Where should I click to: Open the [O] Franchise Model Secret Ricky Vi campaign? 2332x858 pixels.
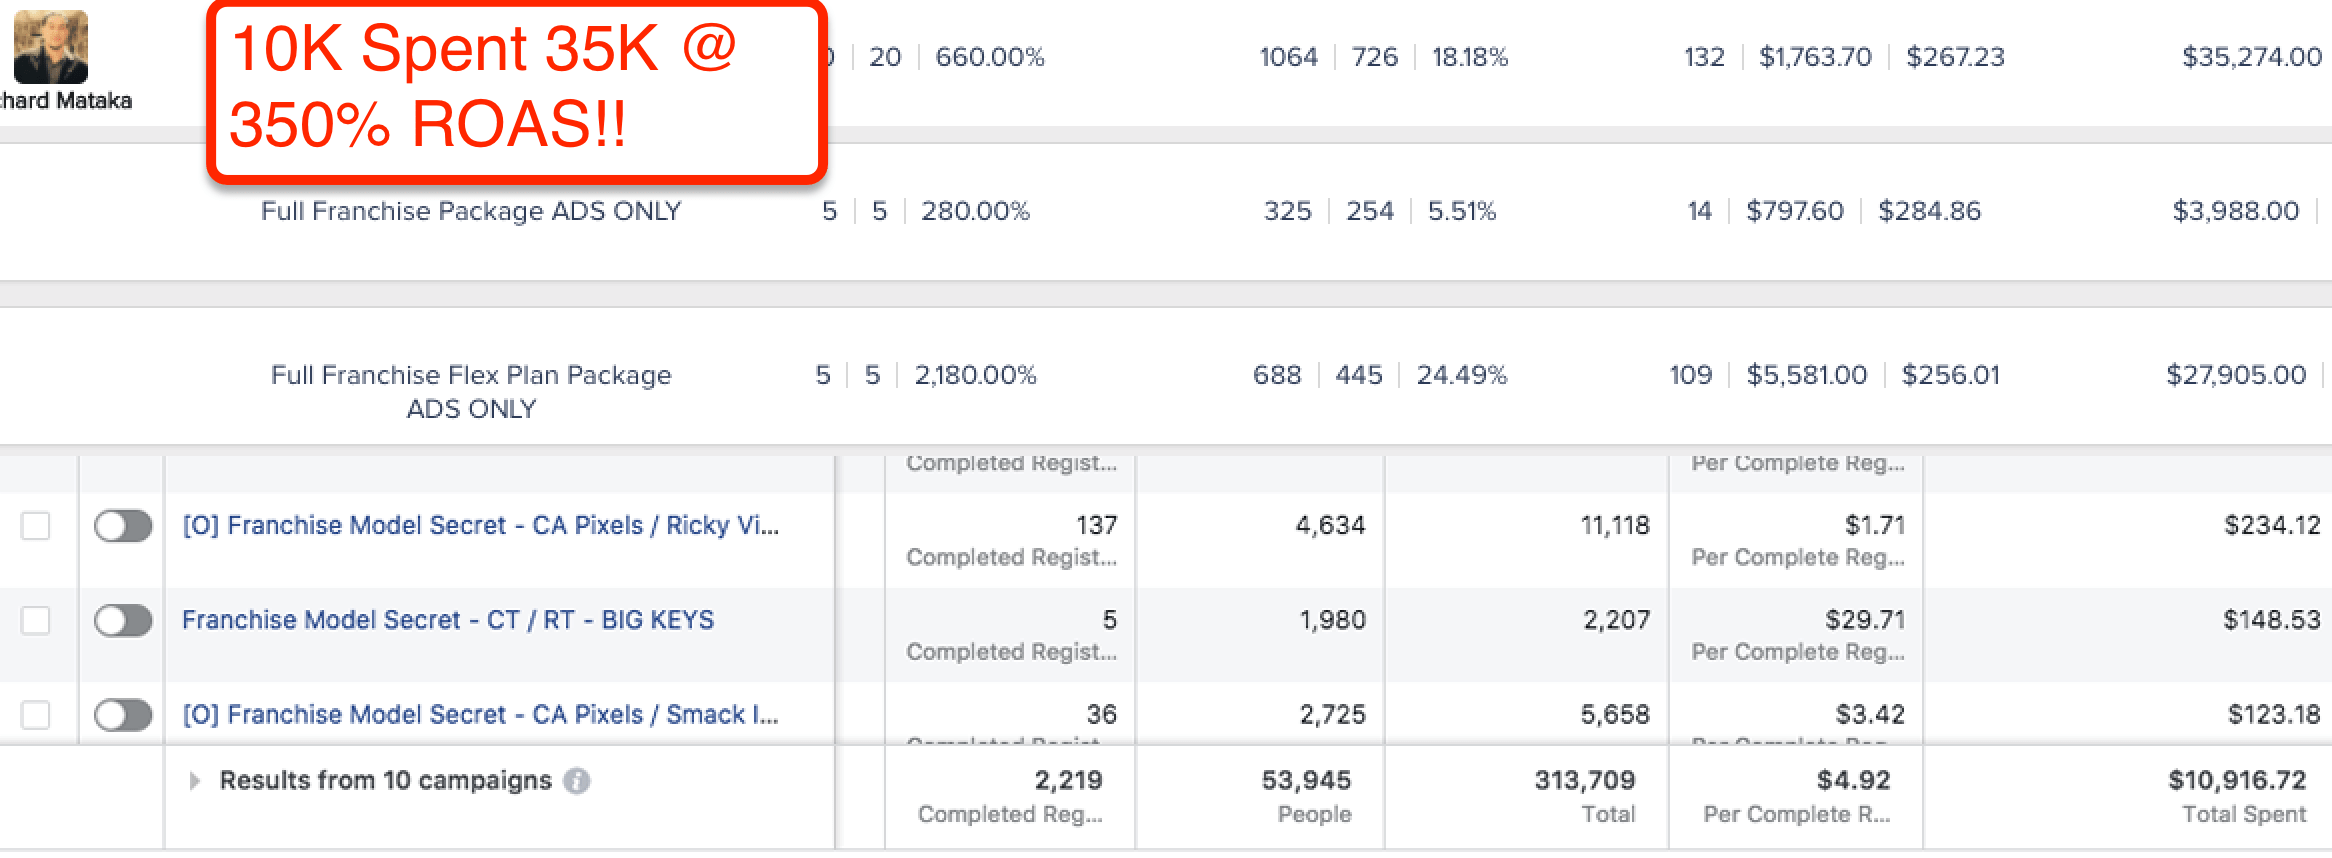(480, 526)
